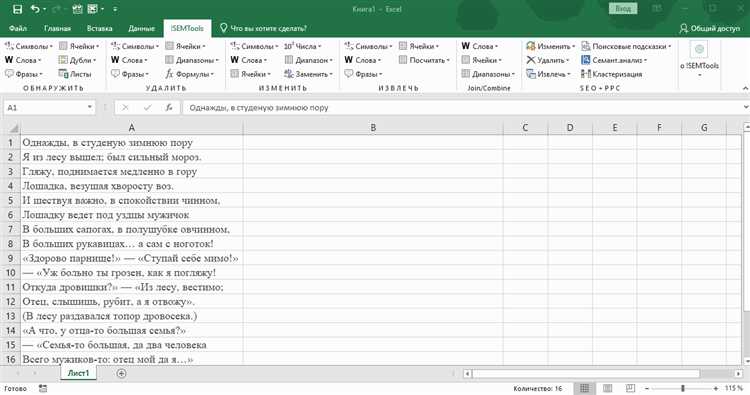Switch to the Данные tab
This screenshot has width=750, height=395.
142,29
